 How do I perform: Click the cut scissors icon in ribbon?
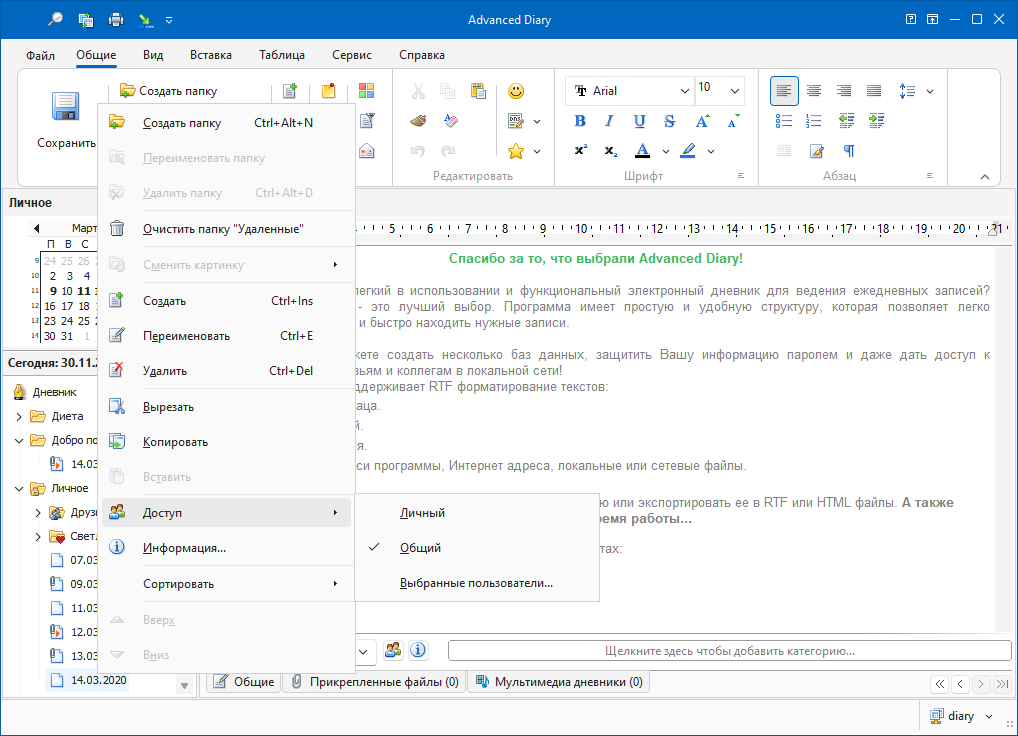pyautogui.click(x=418, y=91)
